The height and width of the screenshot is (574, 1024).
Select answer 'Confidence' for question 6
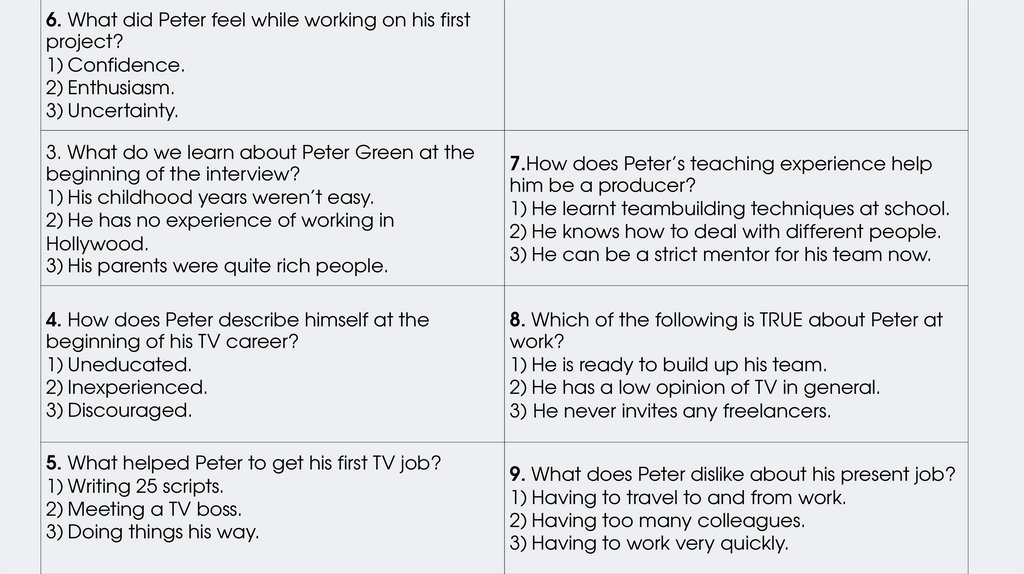click(x=115, y=65)
